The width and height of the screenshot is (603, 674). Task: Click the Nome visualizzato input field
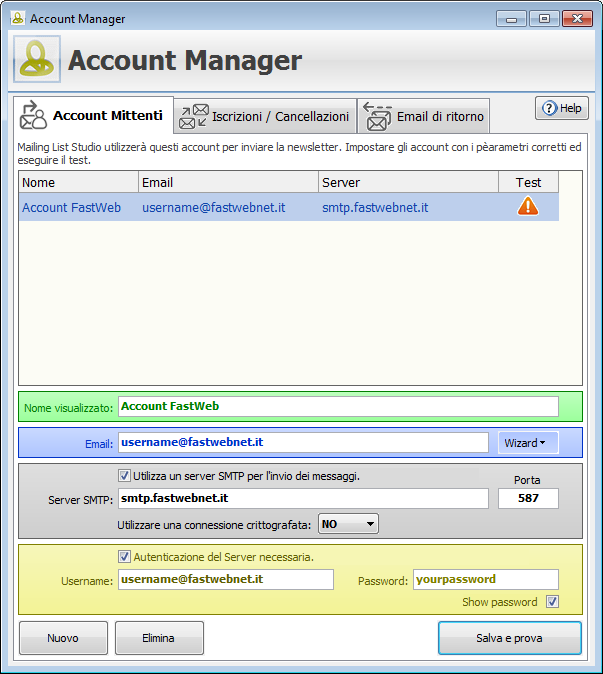[x=338, y=406]
